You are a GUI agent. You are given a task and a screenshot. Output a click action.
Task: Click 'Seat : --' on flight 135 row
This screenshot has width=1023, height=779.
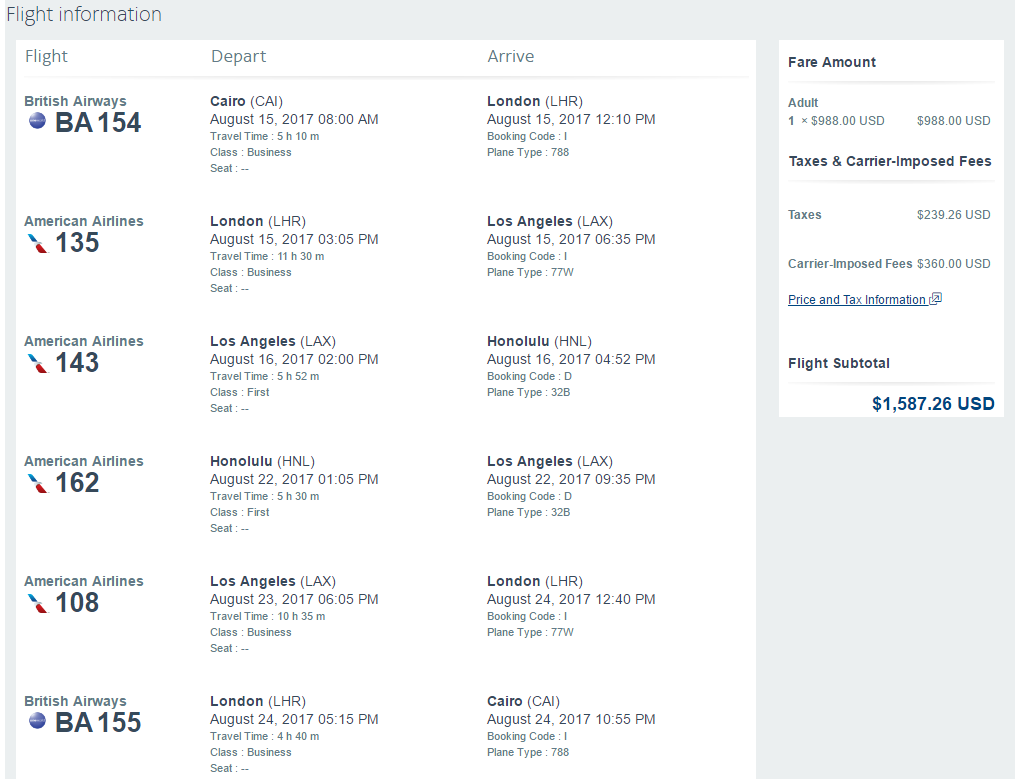pyautogui.click(x=229, y=288)
